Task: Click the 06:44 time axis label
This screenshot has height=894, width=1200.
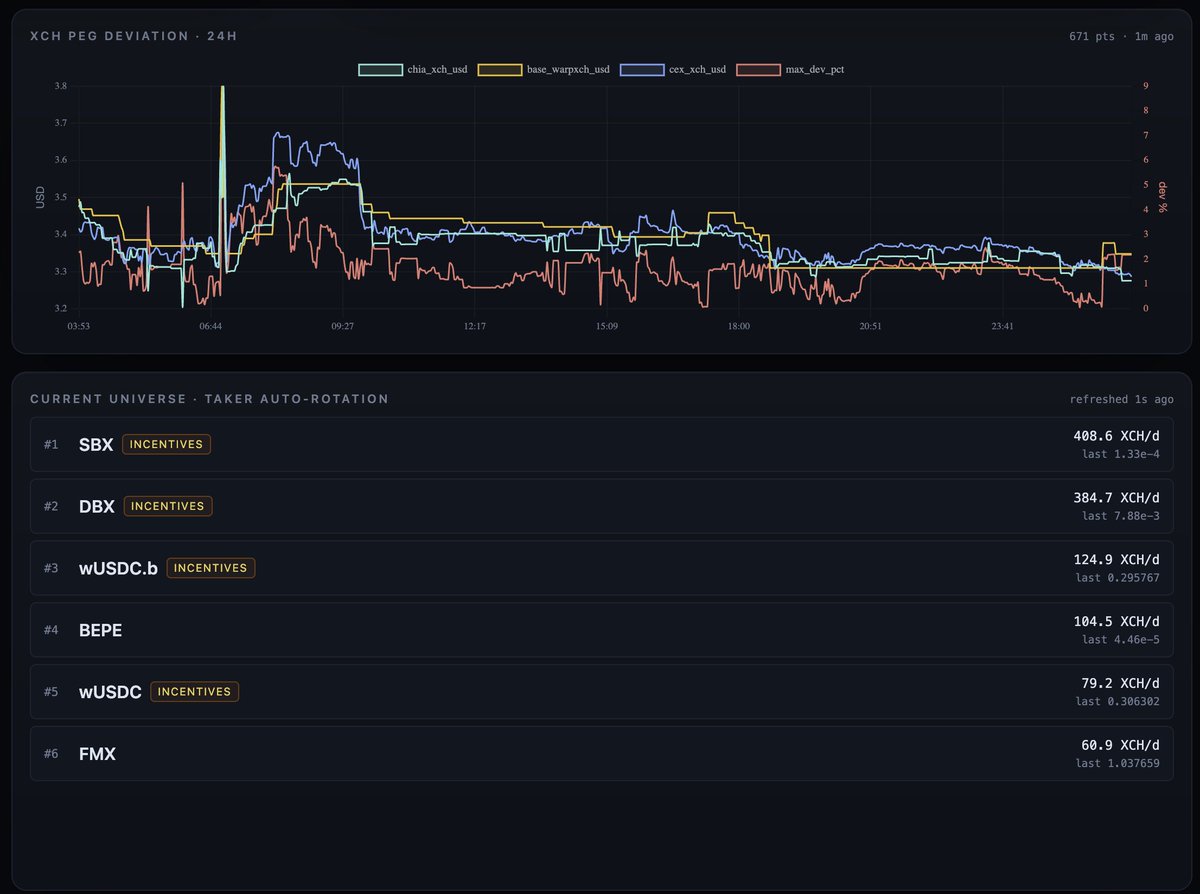Action: point(211,326)
